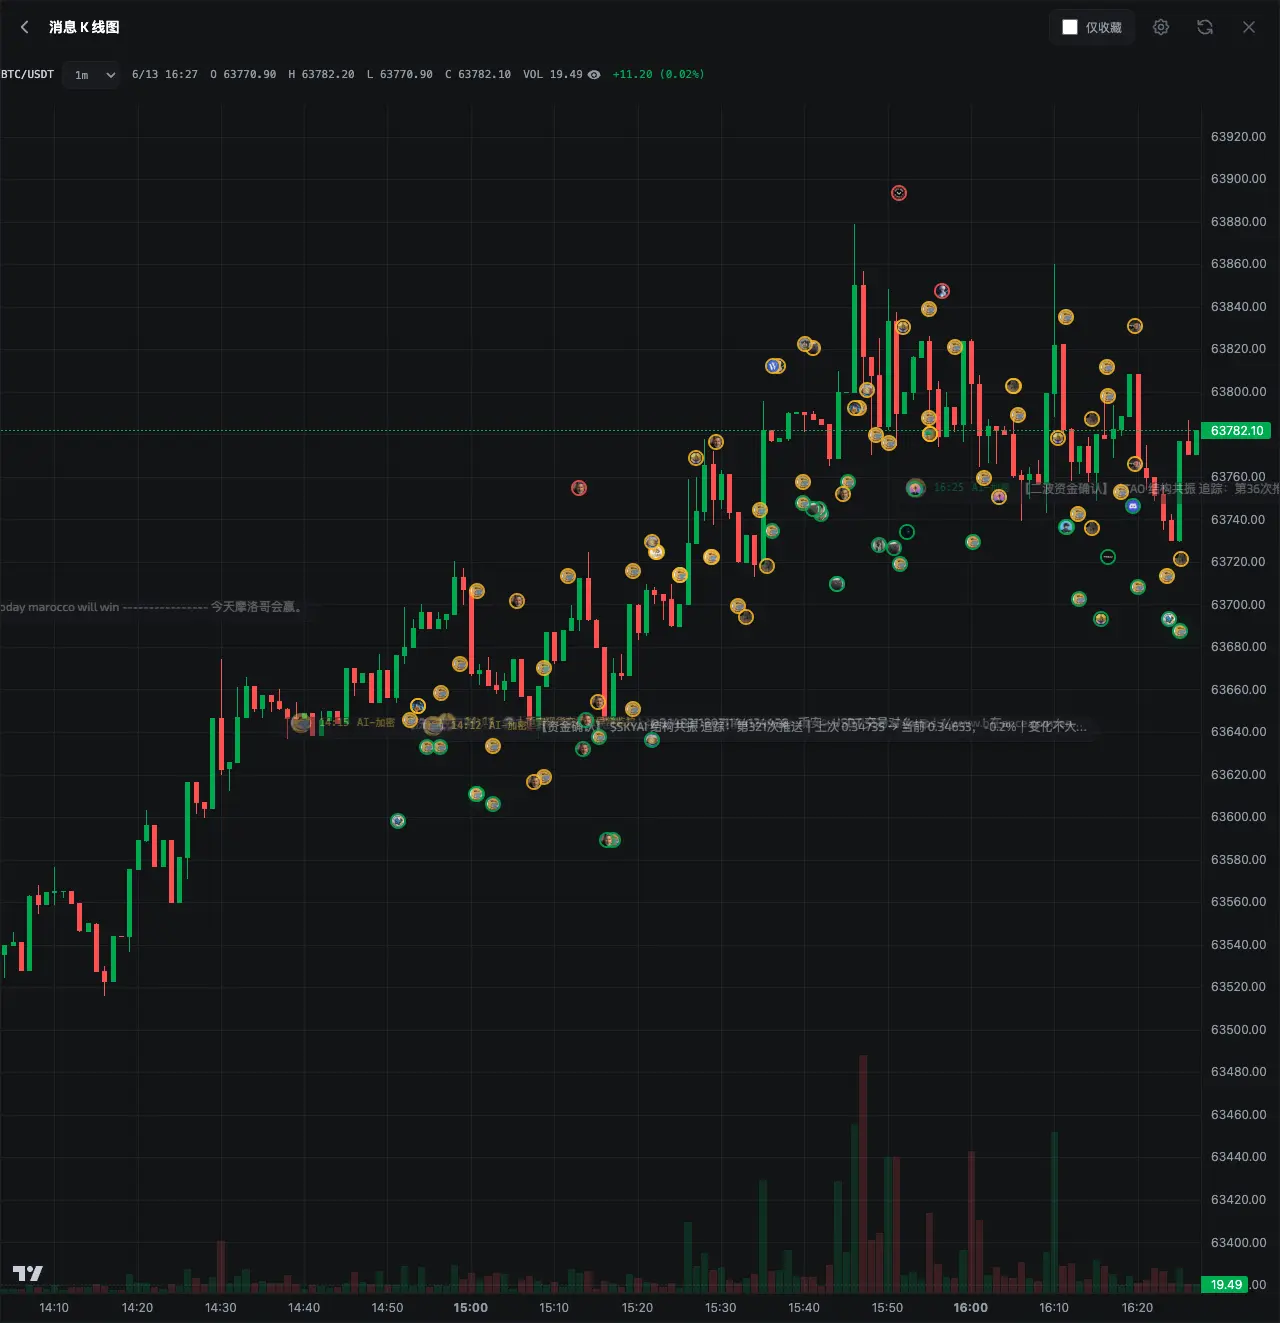Refresh the chart using the reload icon
Screen dimensions: 1280x1323
click(x=1205, y=27)
